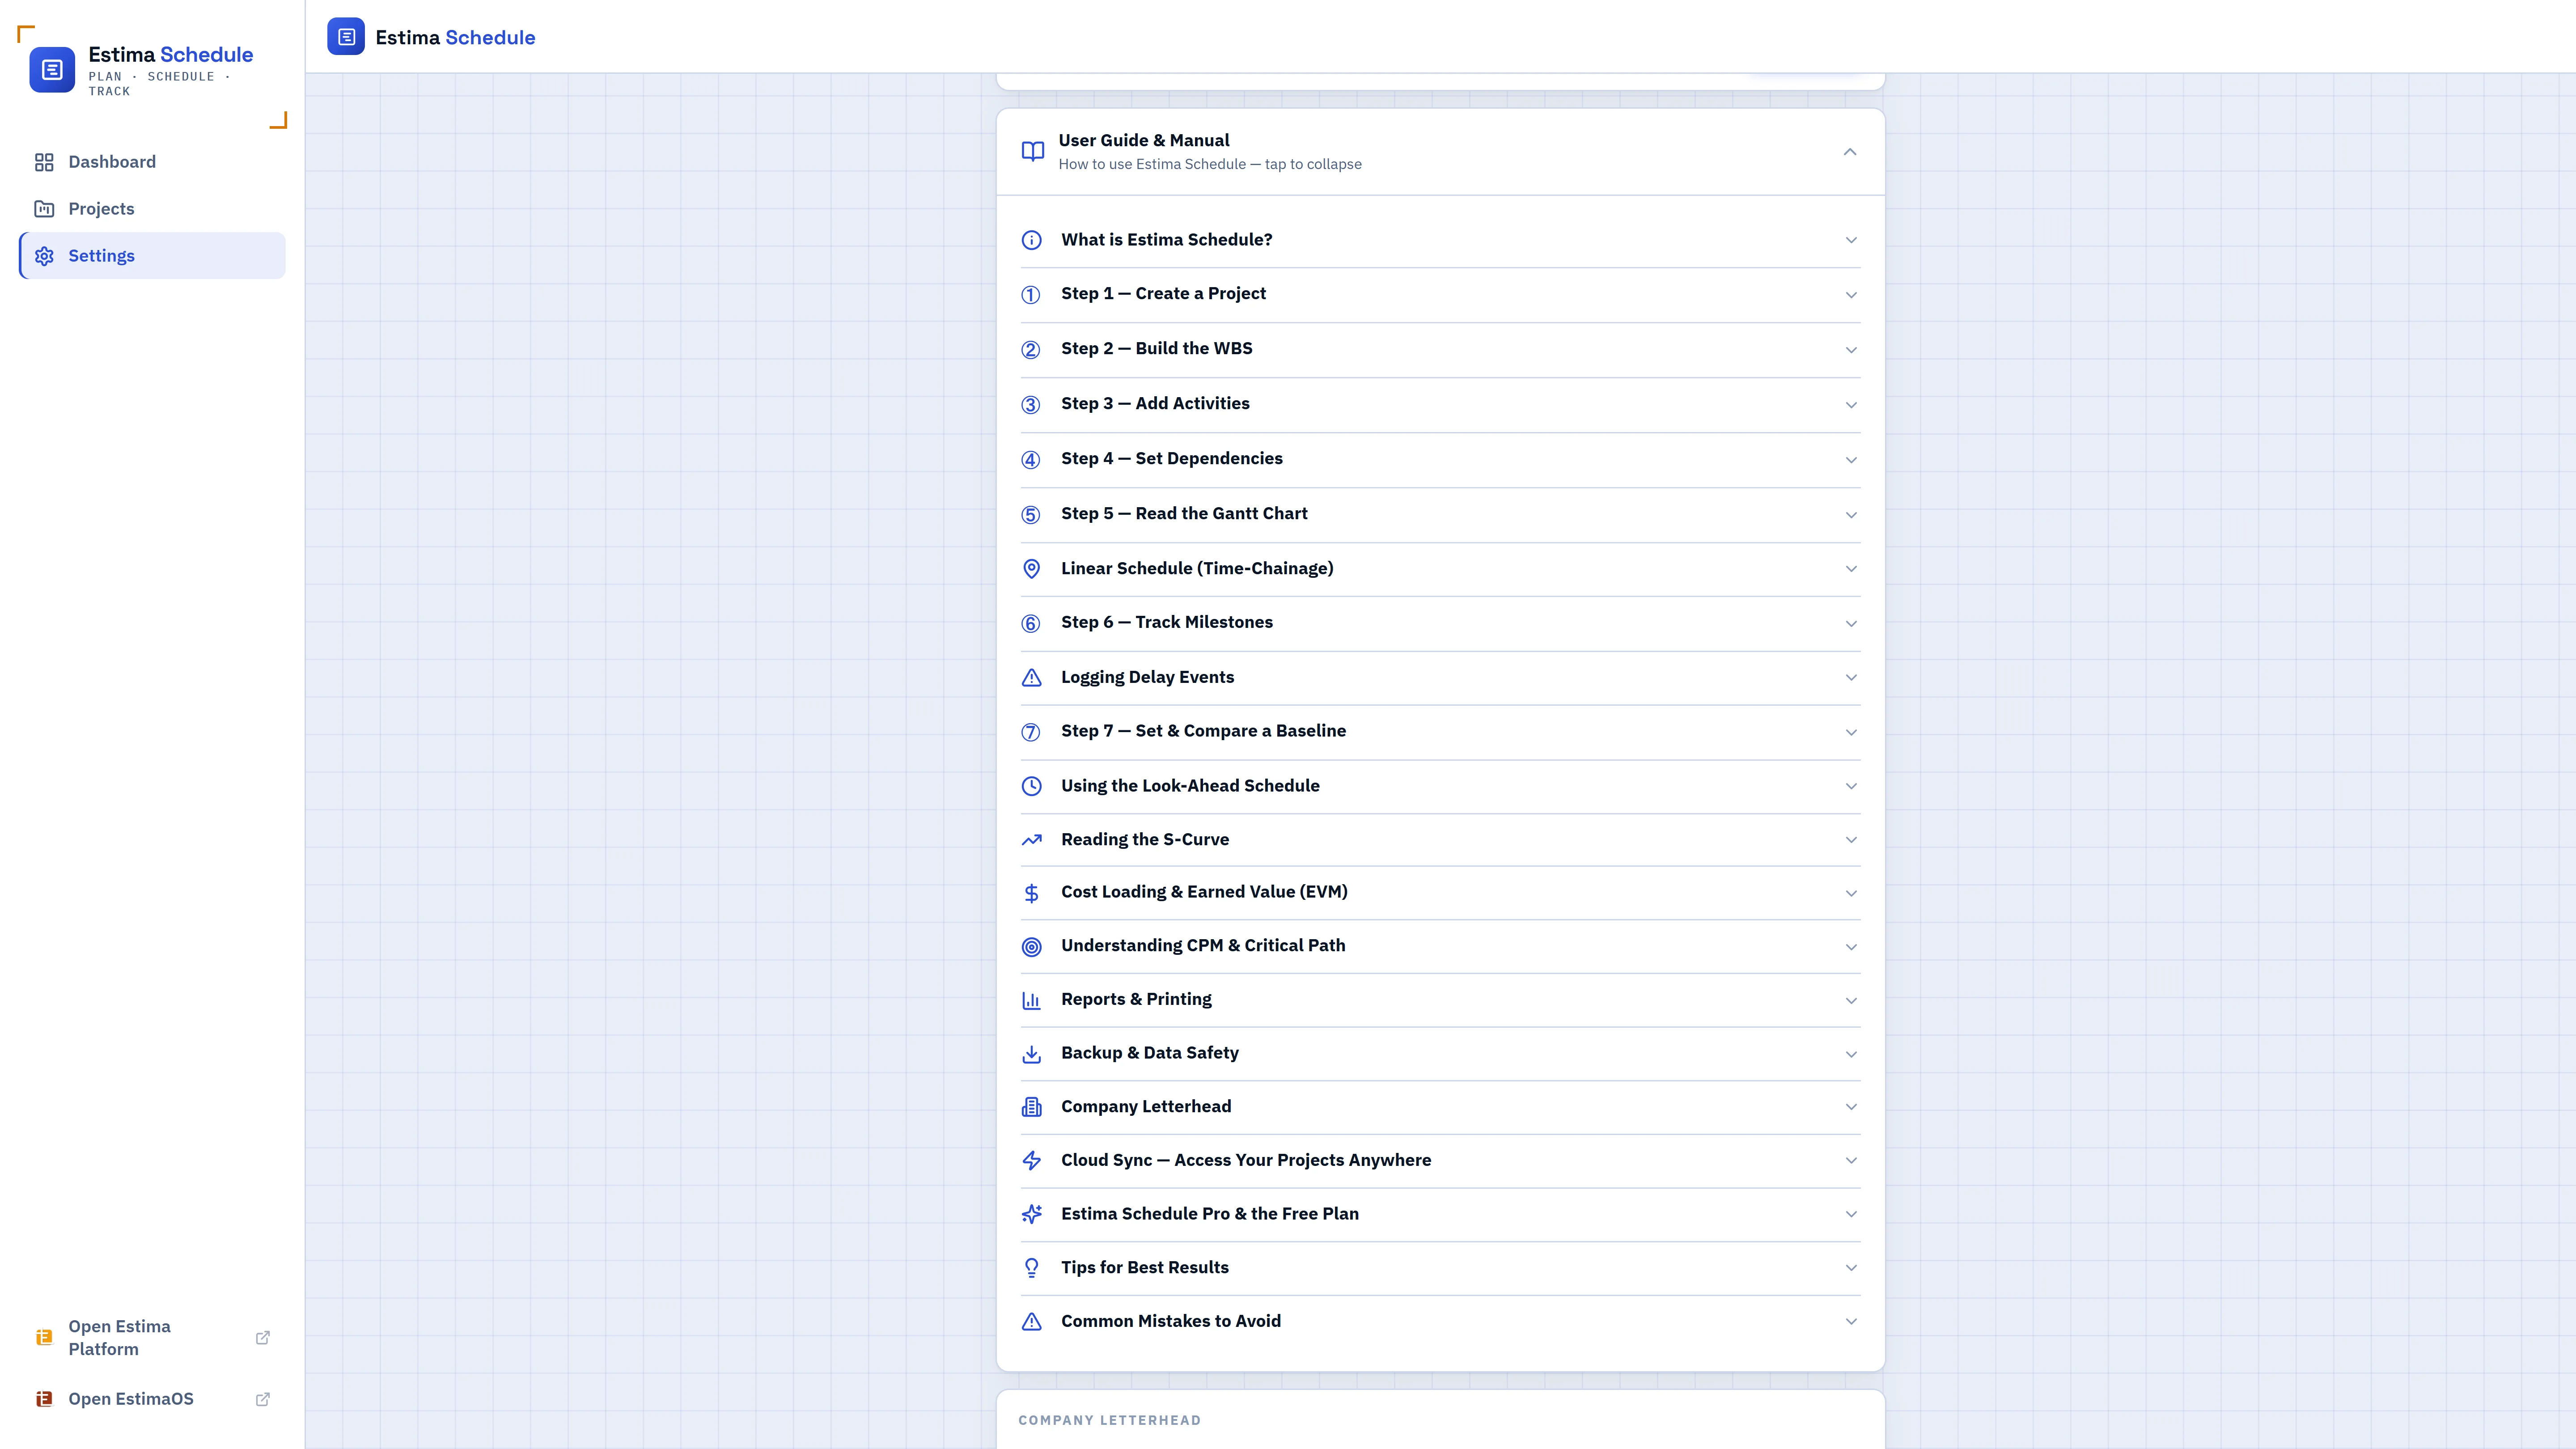Viewport: 2576px width, 1449px height.
Task: Click the trending S-Curve icon
Action: coord(1032,840)
